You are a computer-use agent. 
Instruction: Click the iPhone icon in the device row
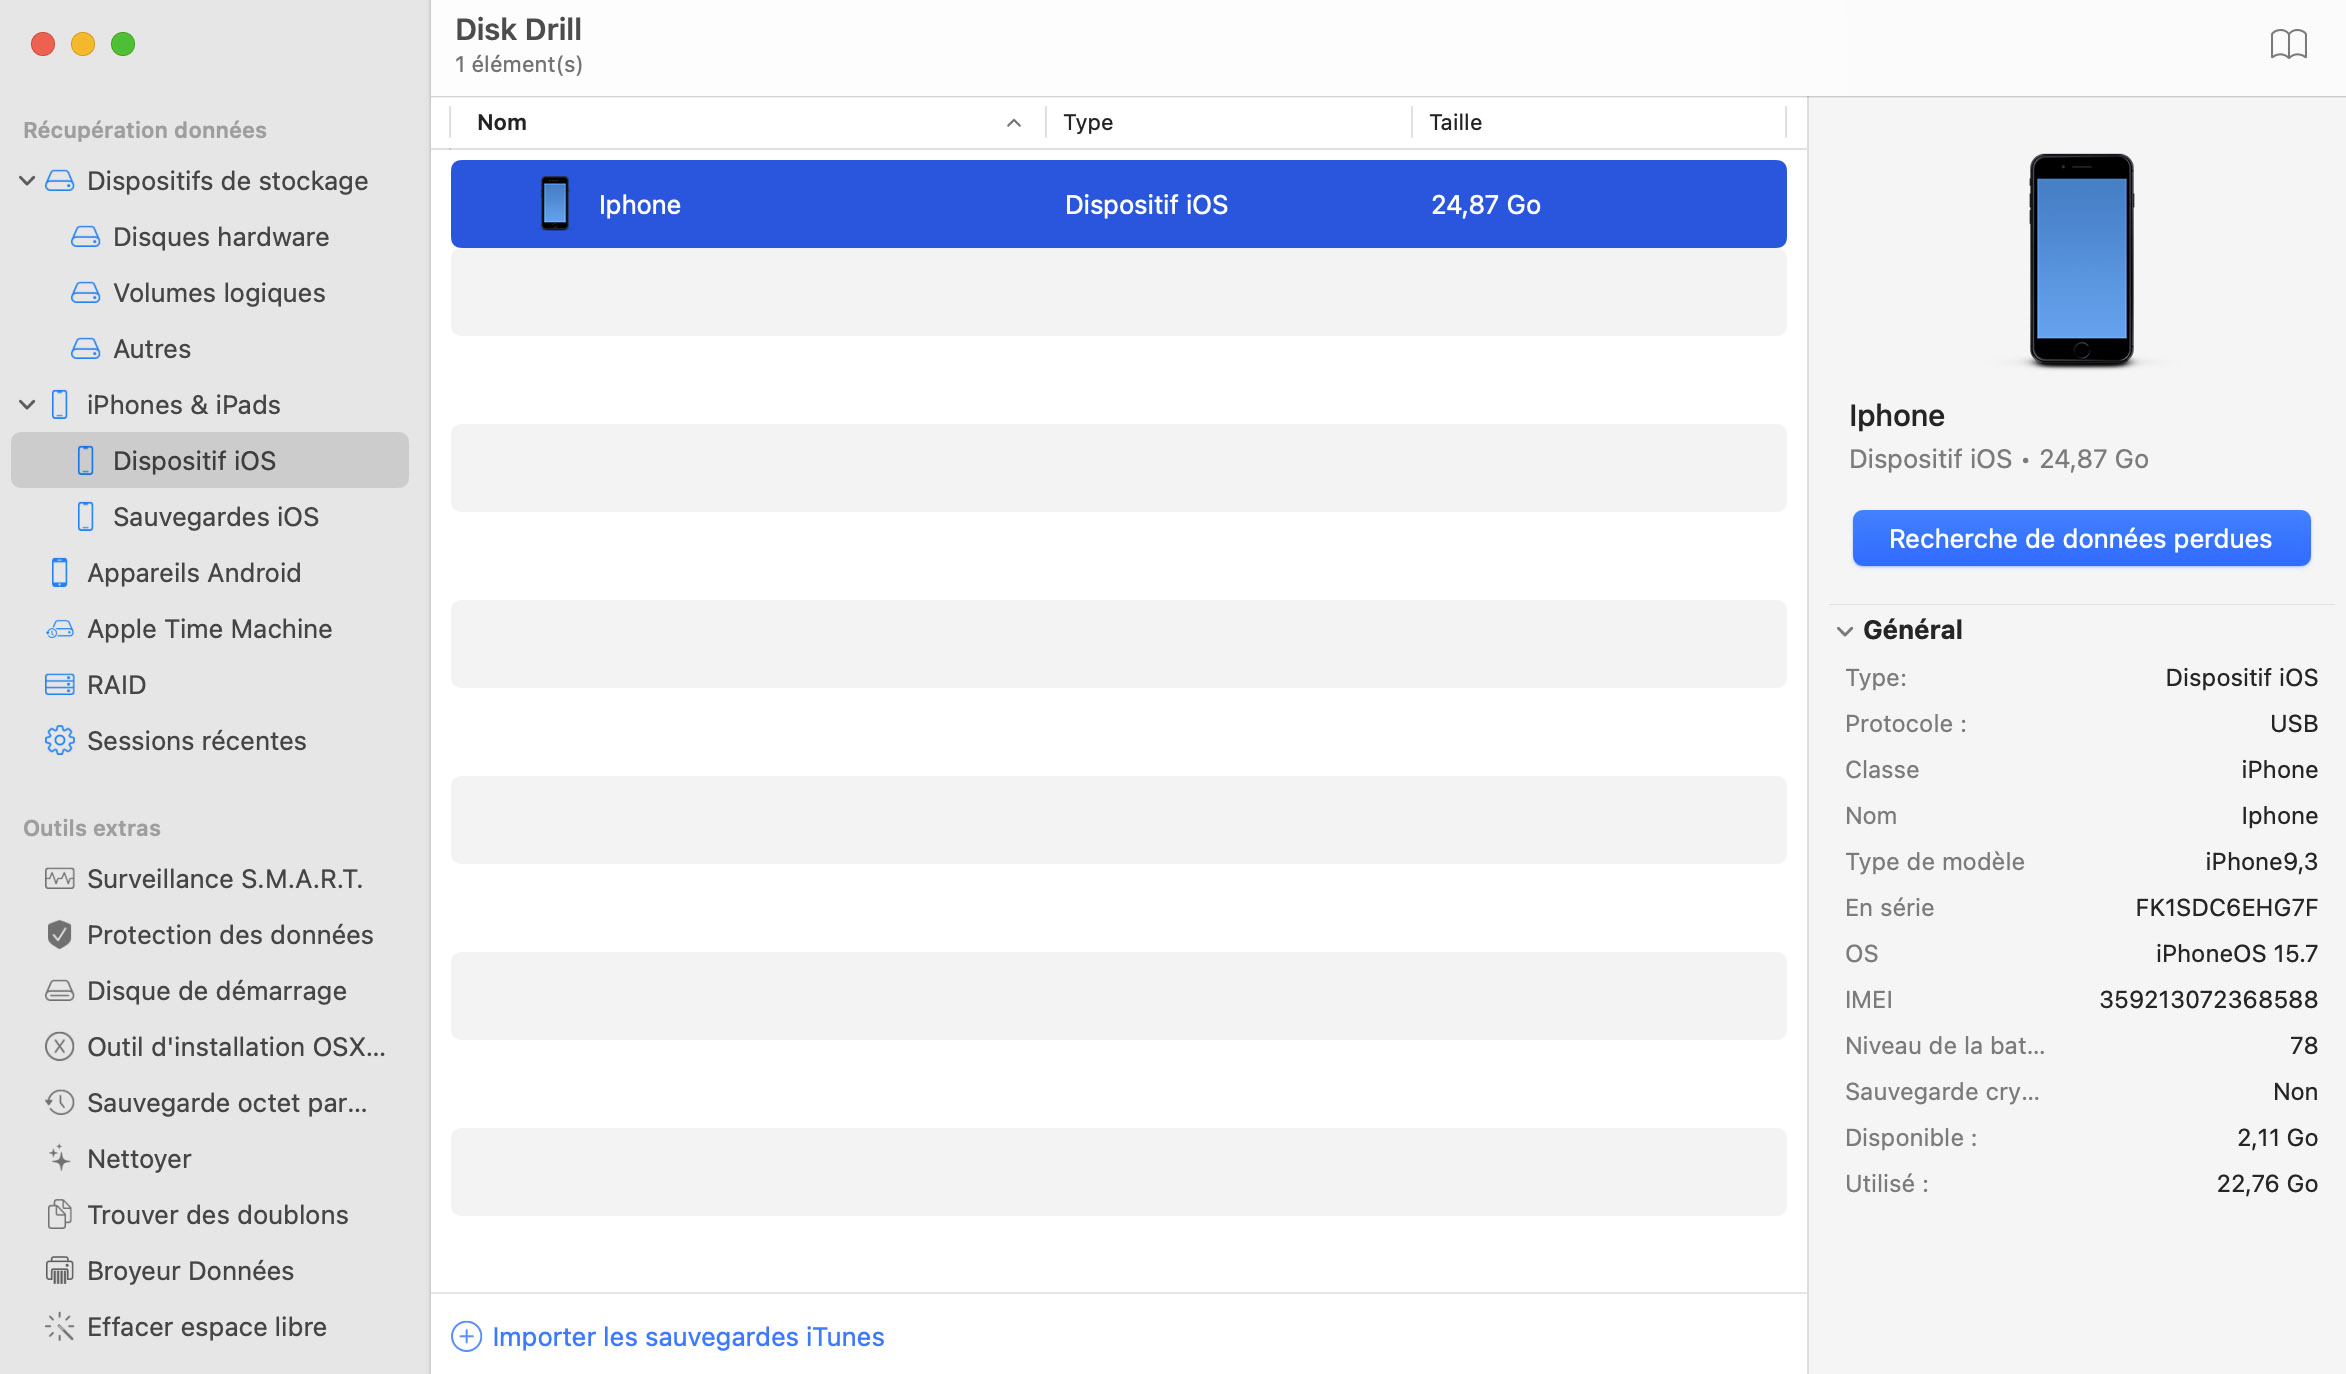(x=555, y=204)
